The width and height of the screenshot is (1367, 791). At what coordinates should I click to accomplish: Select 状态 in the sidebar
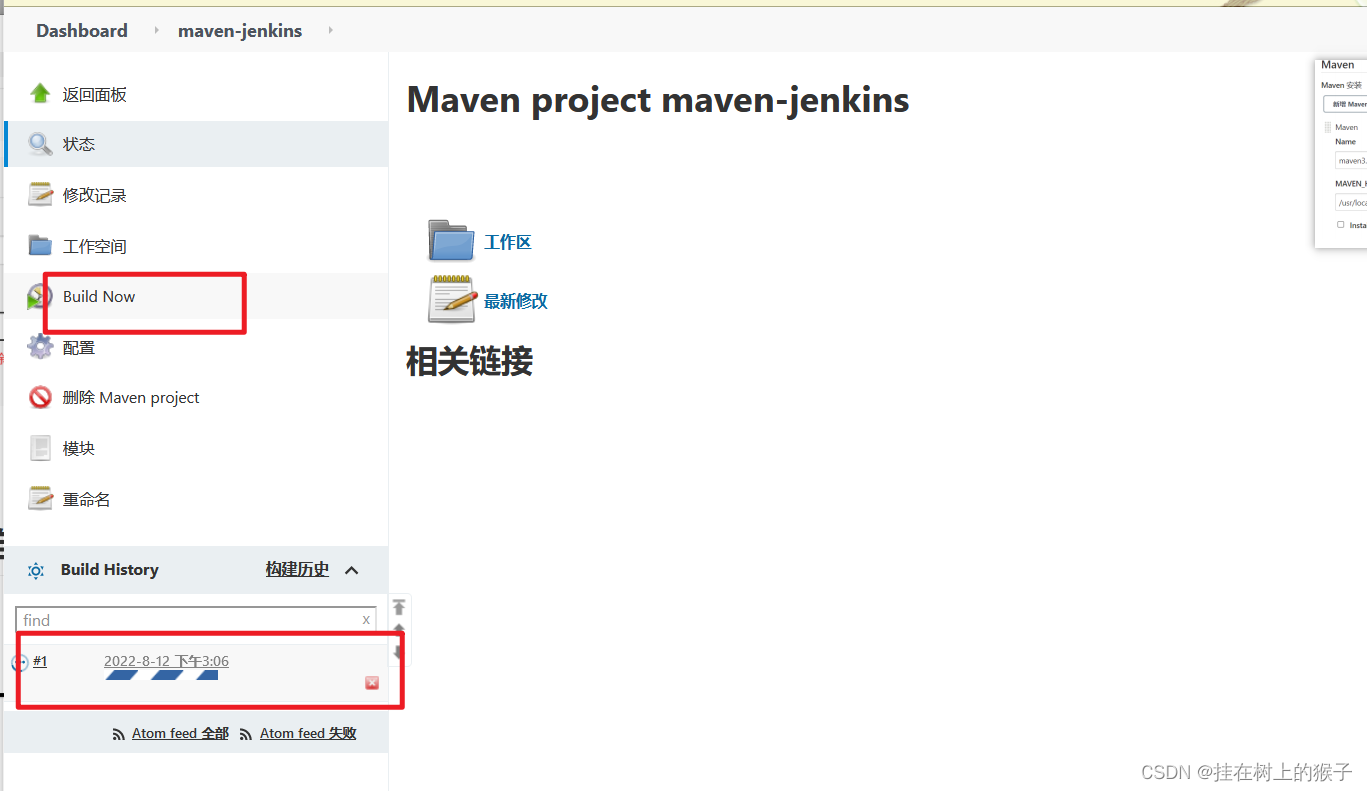[x=79, y=144]
